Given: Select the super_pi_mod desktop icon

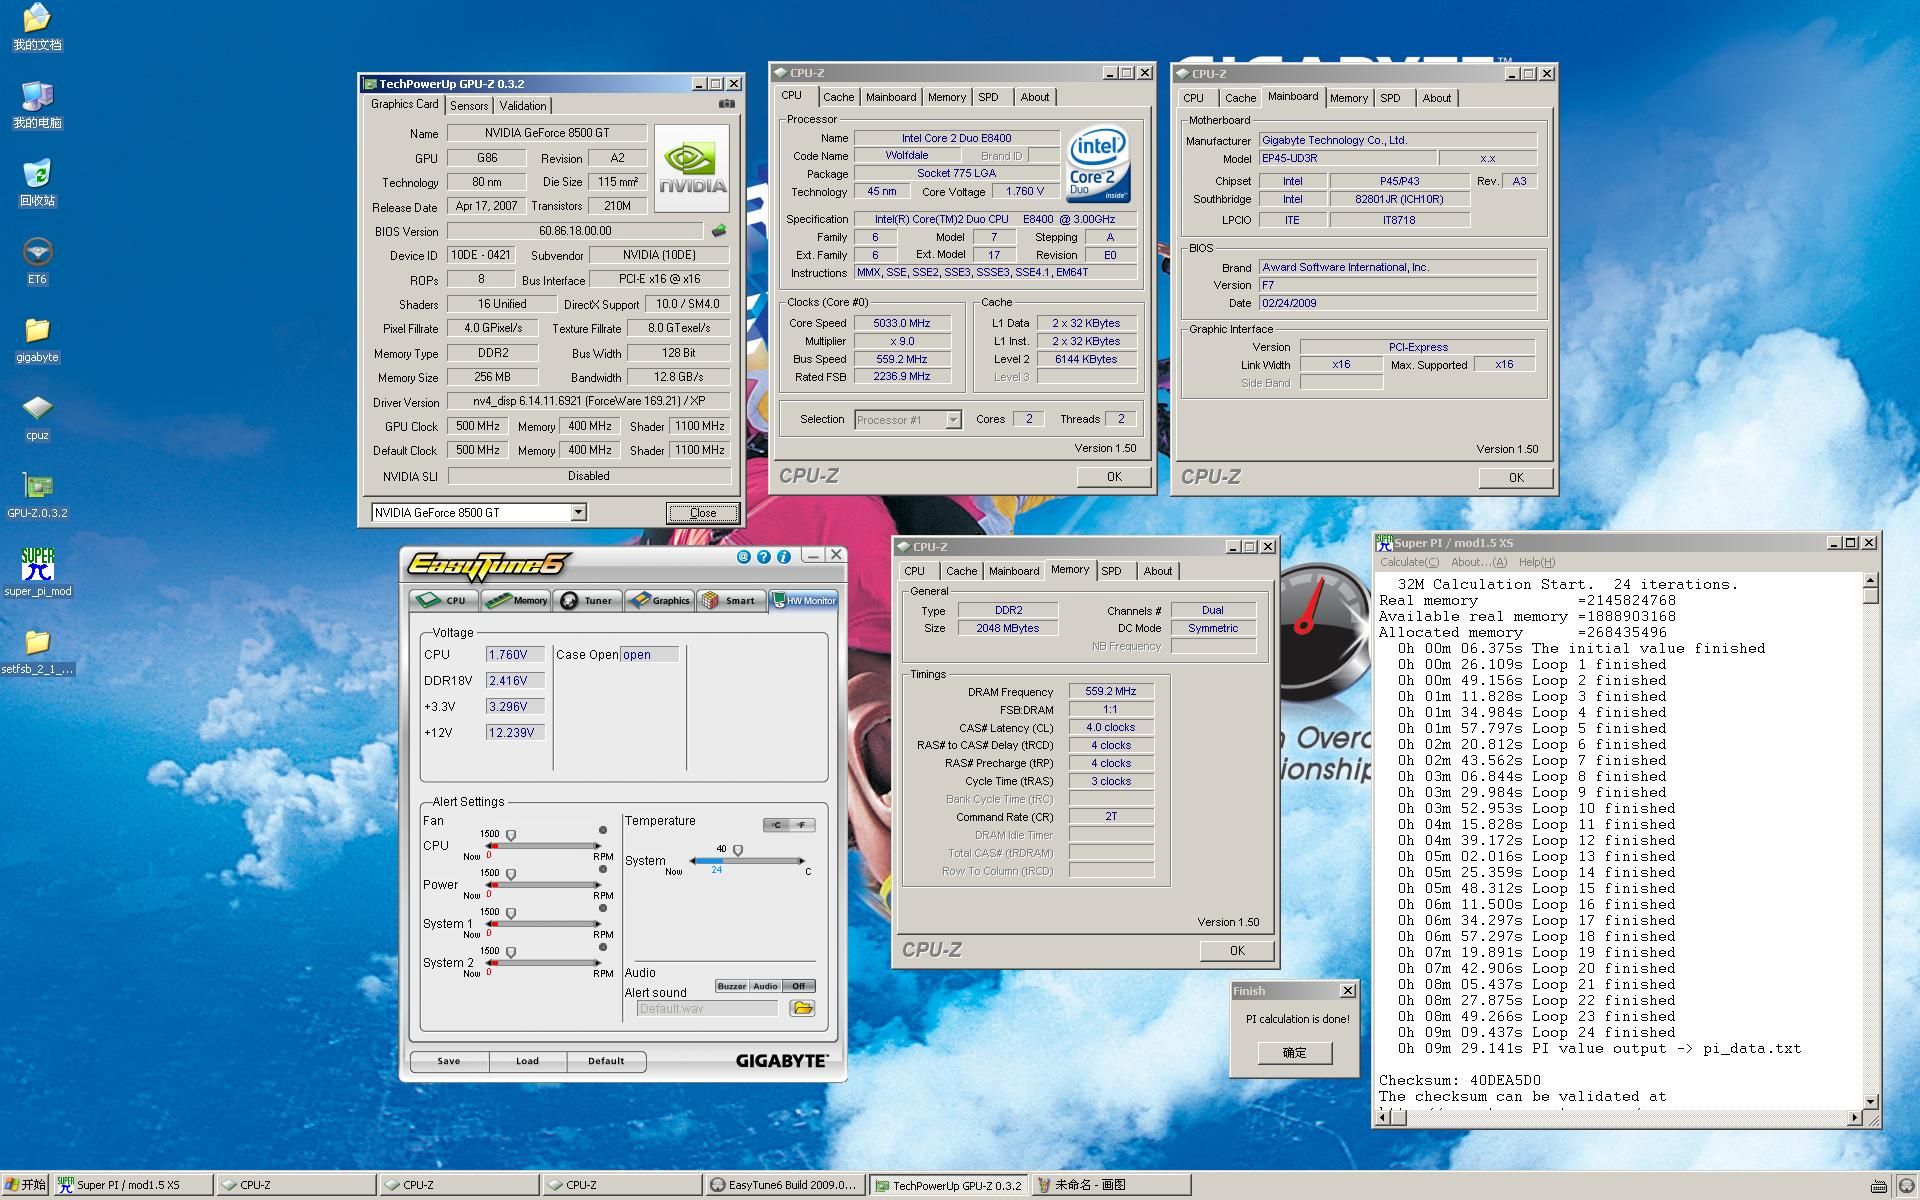Looking at the screenshot, I should (x=37, y=573).
